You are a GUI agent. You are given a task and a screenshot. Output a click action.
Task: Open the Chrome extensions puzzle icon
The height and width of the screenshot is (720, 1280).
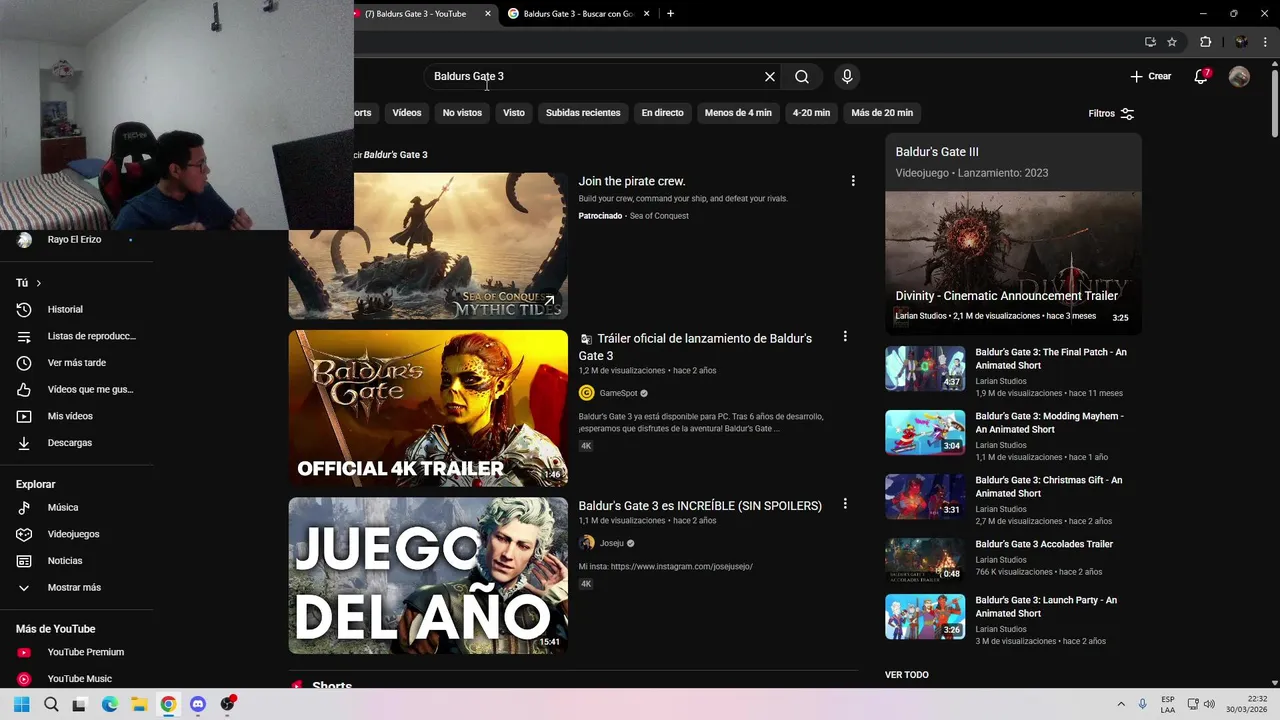pos(1205,42)
